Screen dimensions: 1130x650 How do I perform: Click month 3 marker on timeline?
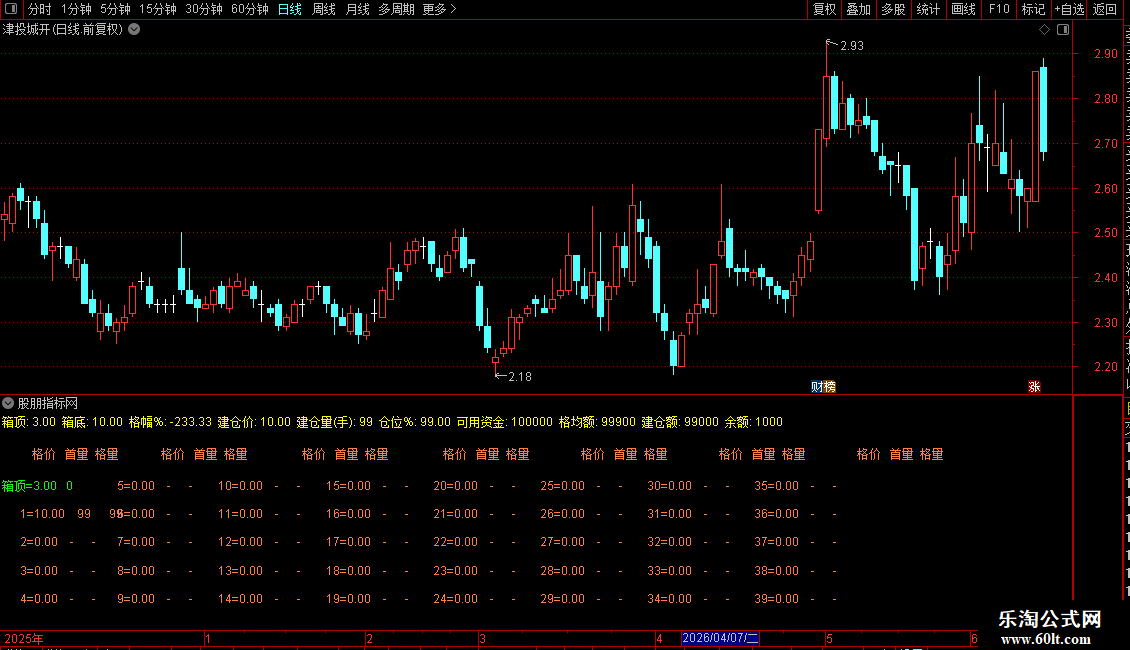pos(482,638)
